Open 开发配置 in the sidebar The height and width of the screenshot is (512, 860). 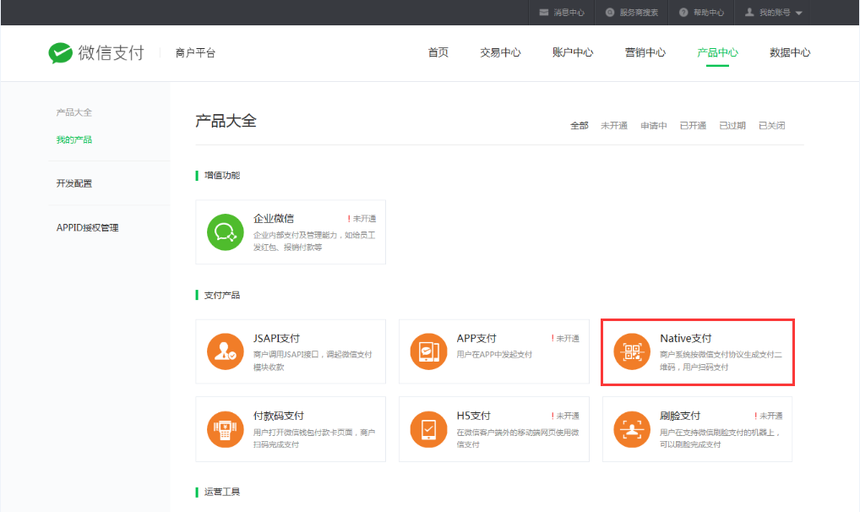tap(74, 184)
